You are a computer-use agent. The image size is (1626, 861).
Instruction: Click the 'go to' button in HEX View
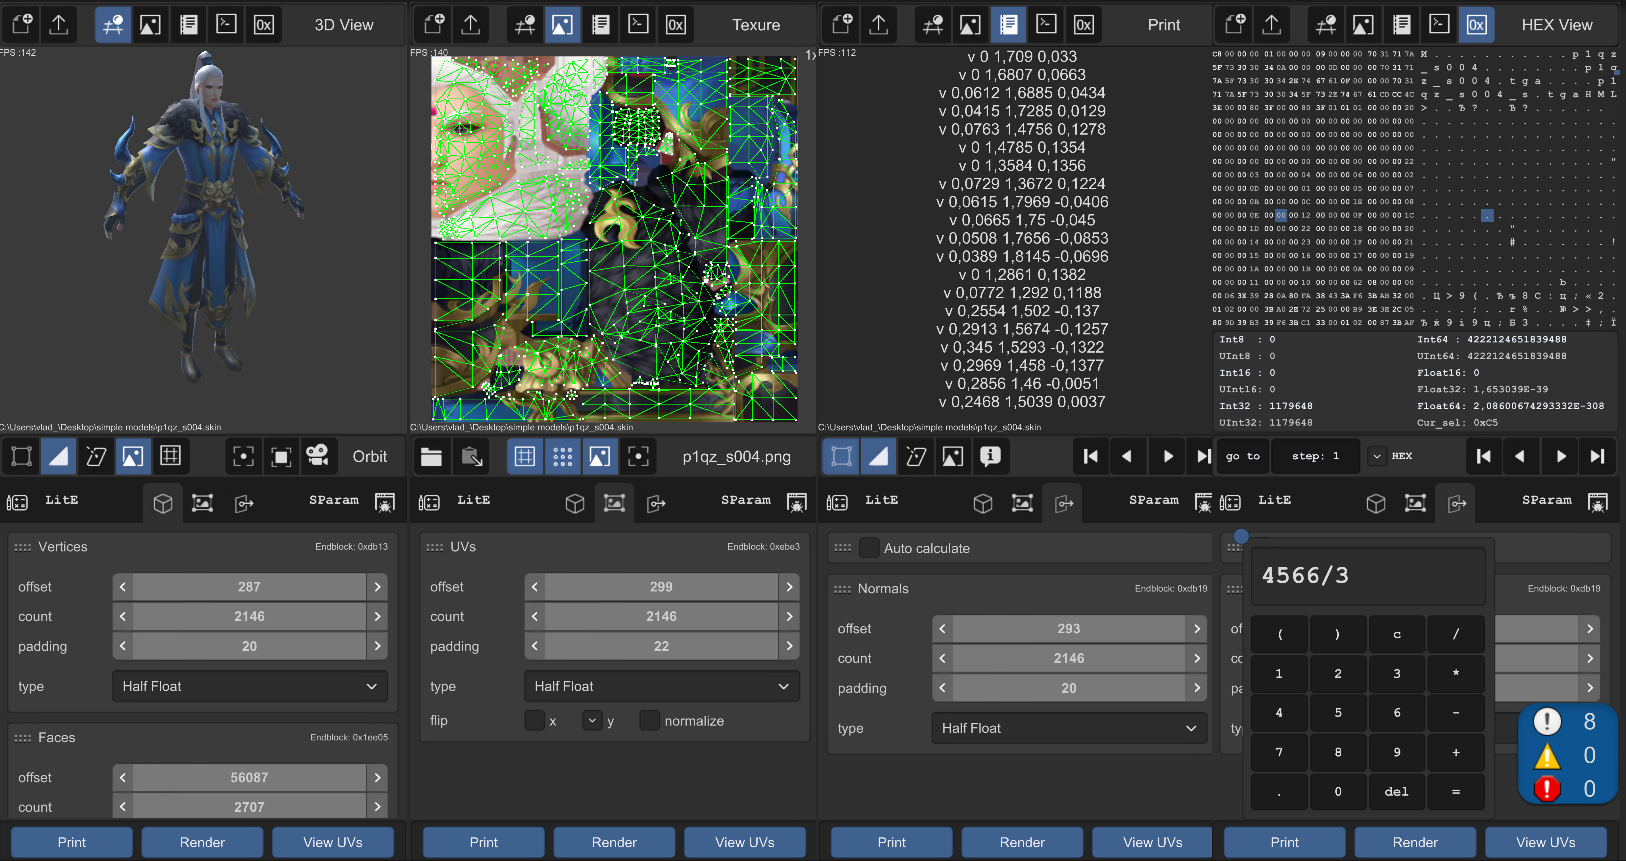pyautogui.click(x=1243, y=456)
